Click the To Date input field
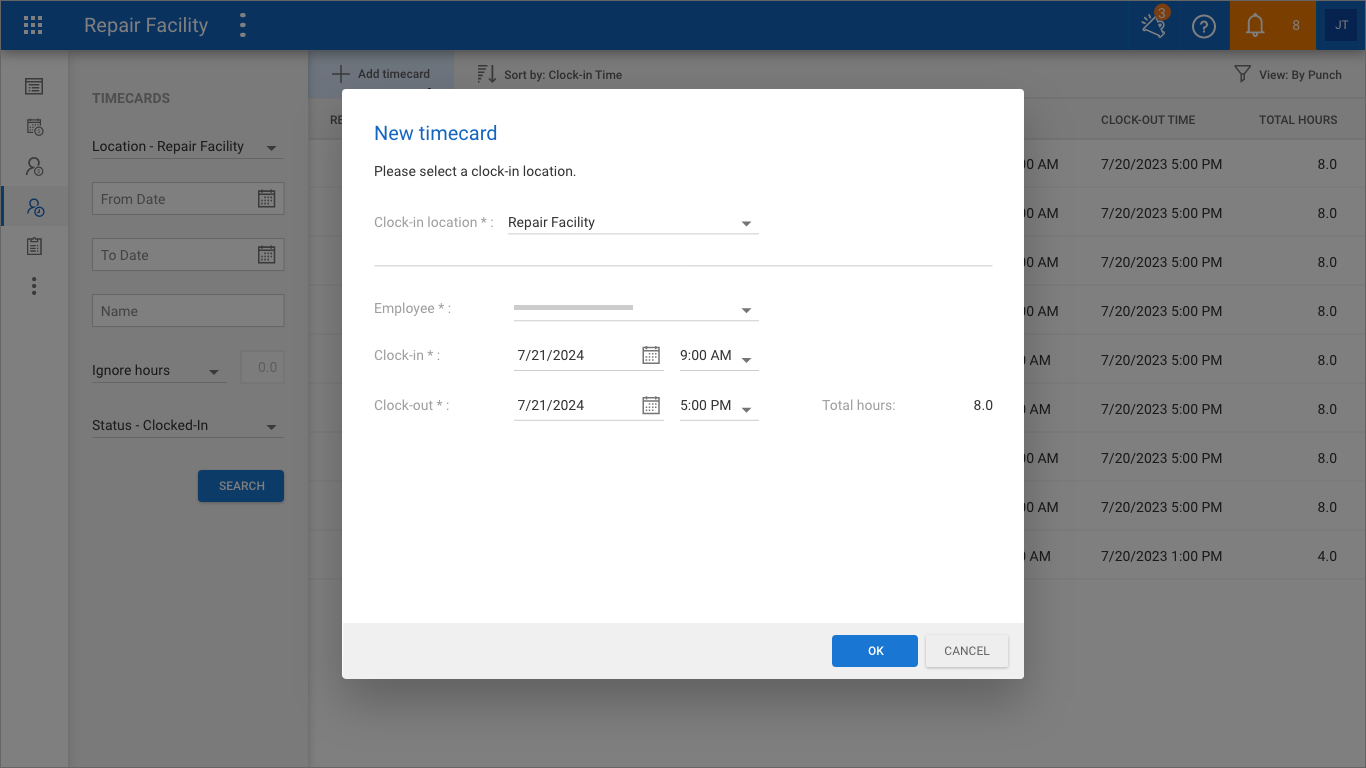The image size is (1366, 768). [x=188, y=255]
